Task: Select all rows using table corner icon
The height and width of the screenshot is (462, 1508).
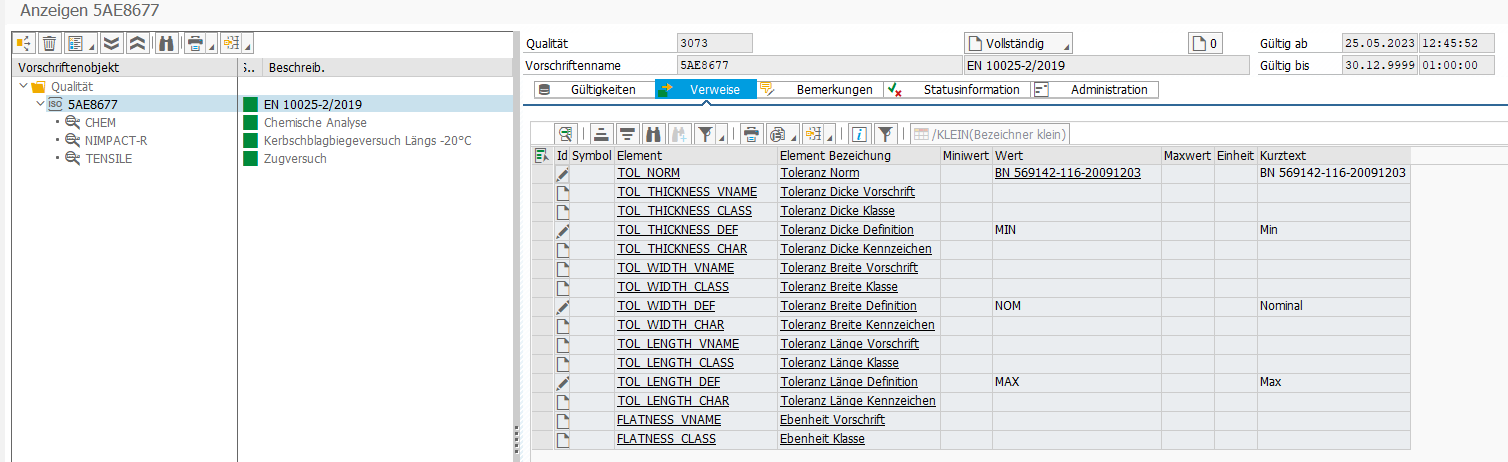Action: (x=541, y=155)
